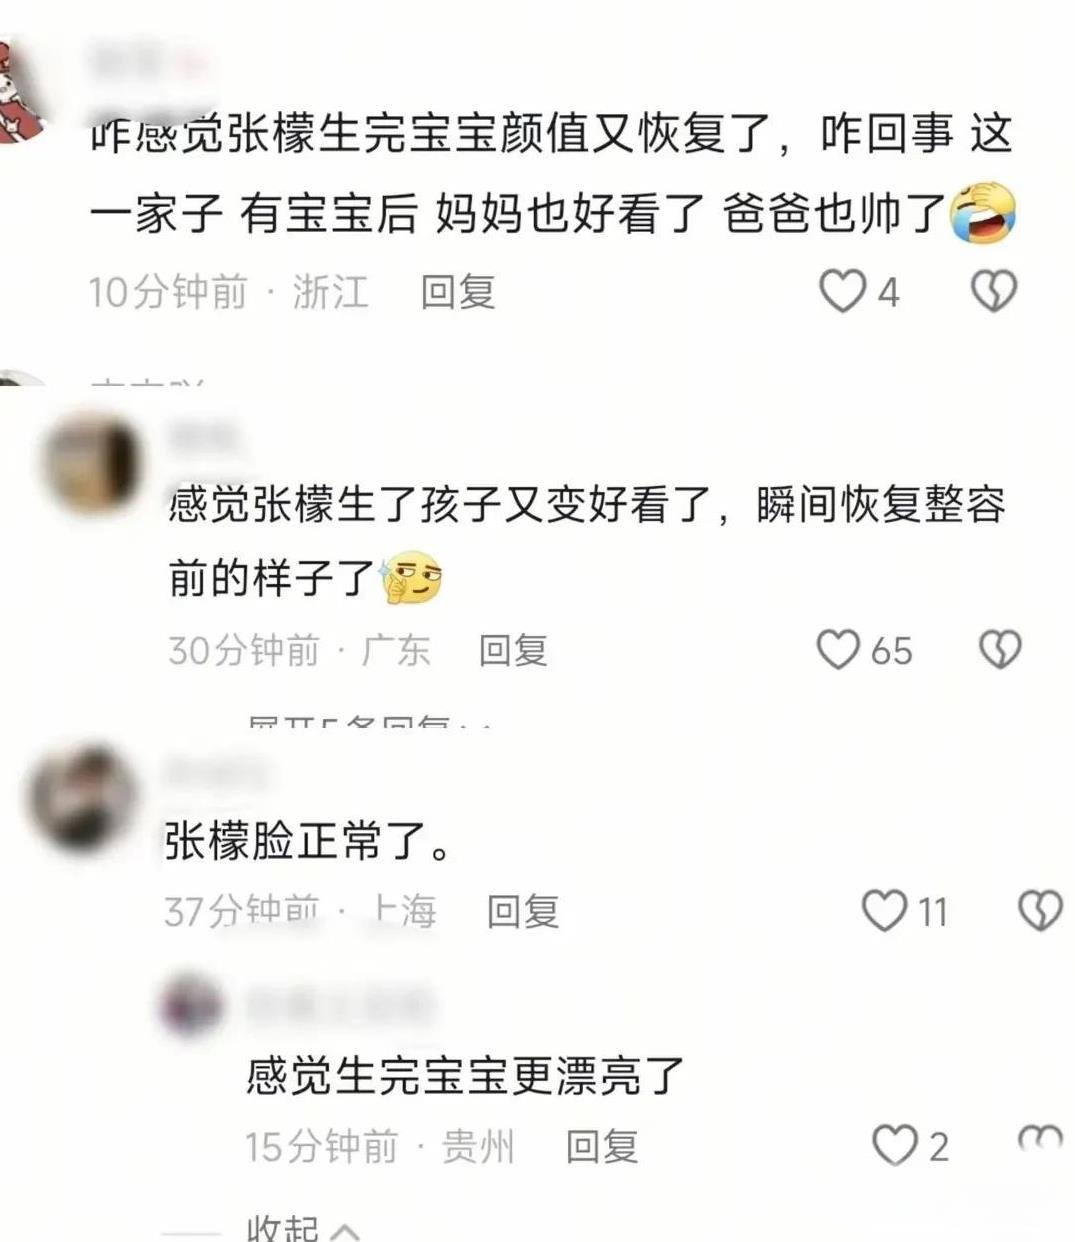Like the Guizhou reply with 2 likes
Screen dimensions: 1075x1242
pos(895,1145)
